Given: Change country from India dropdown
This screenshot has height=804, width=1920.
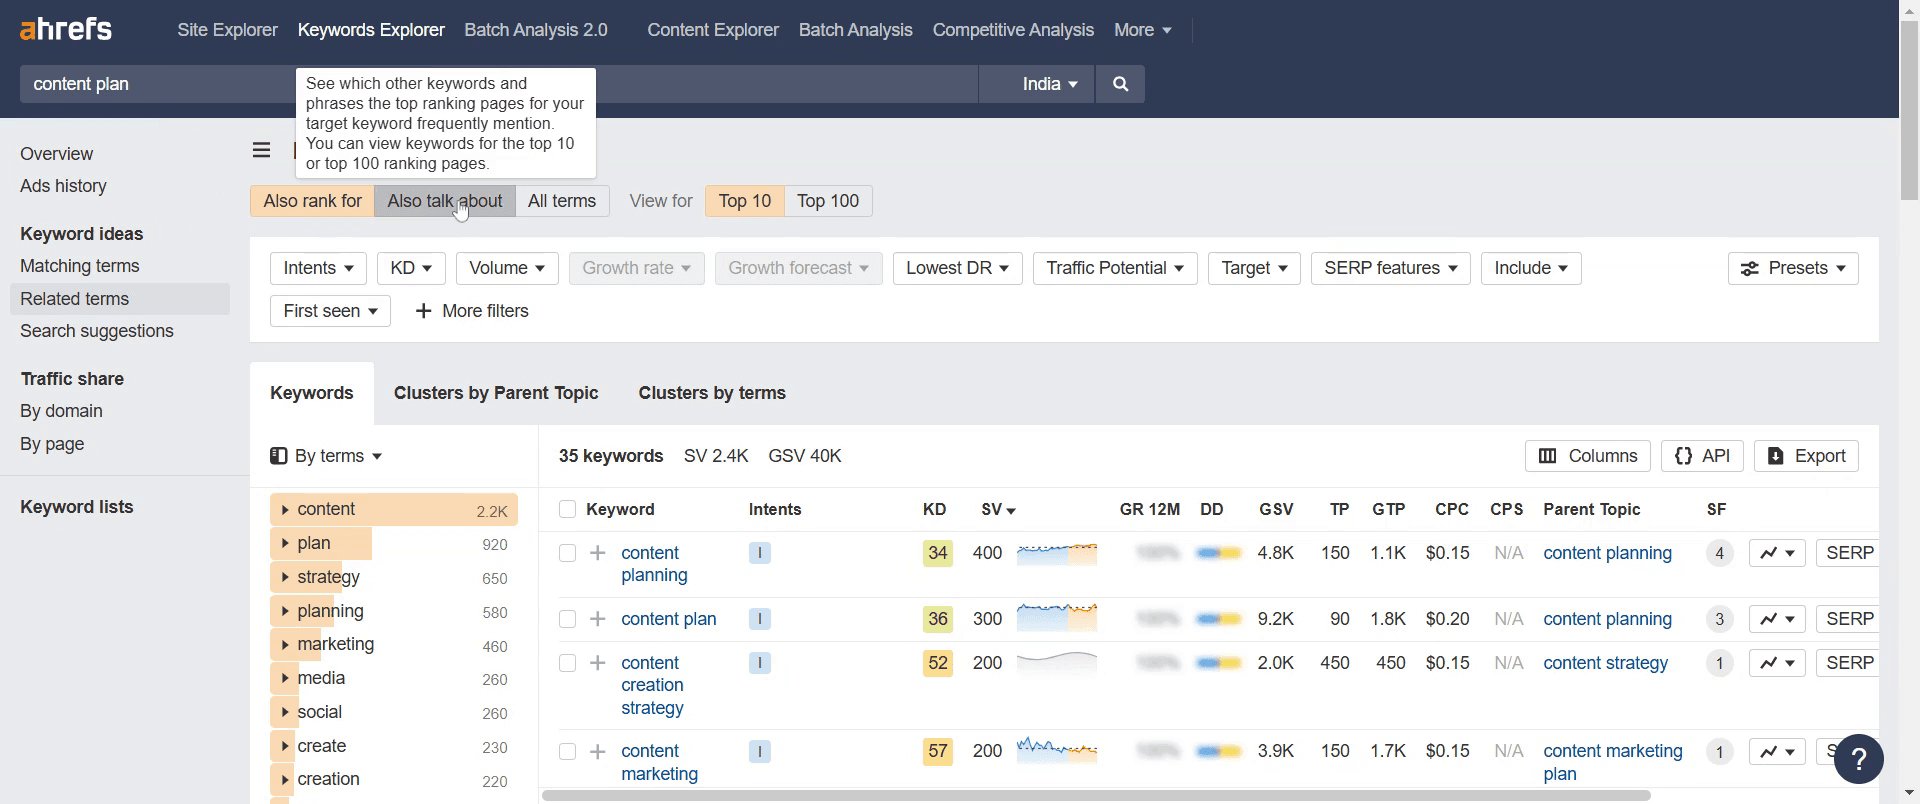Looking at the screenshot, I should (x=1050, y=84).
